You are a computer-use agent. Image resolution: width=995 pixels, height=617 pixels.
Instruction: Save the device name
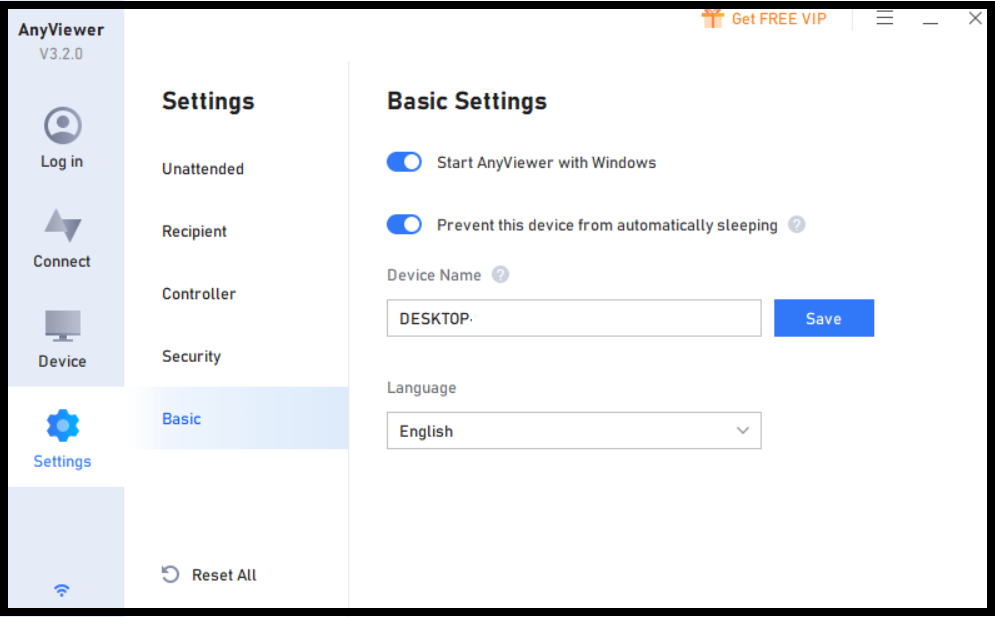(824, 318)
